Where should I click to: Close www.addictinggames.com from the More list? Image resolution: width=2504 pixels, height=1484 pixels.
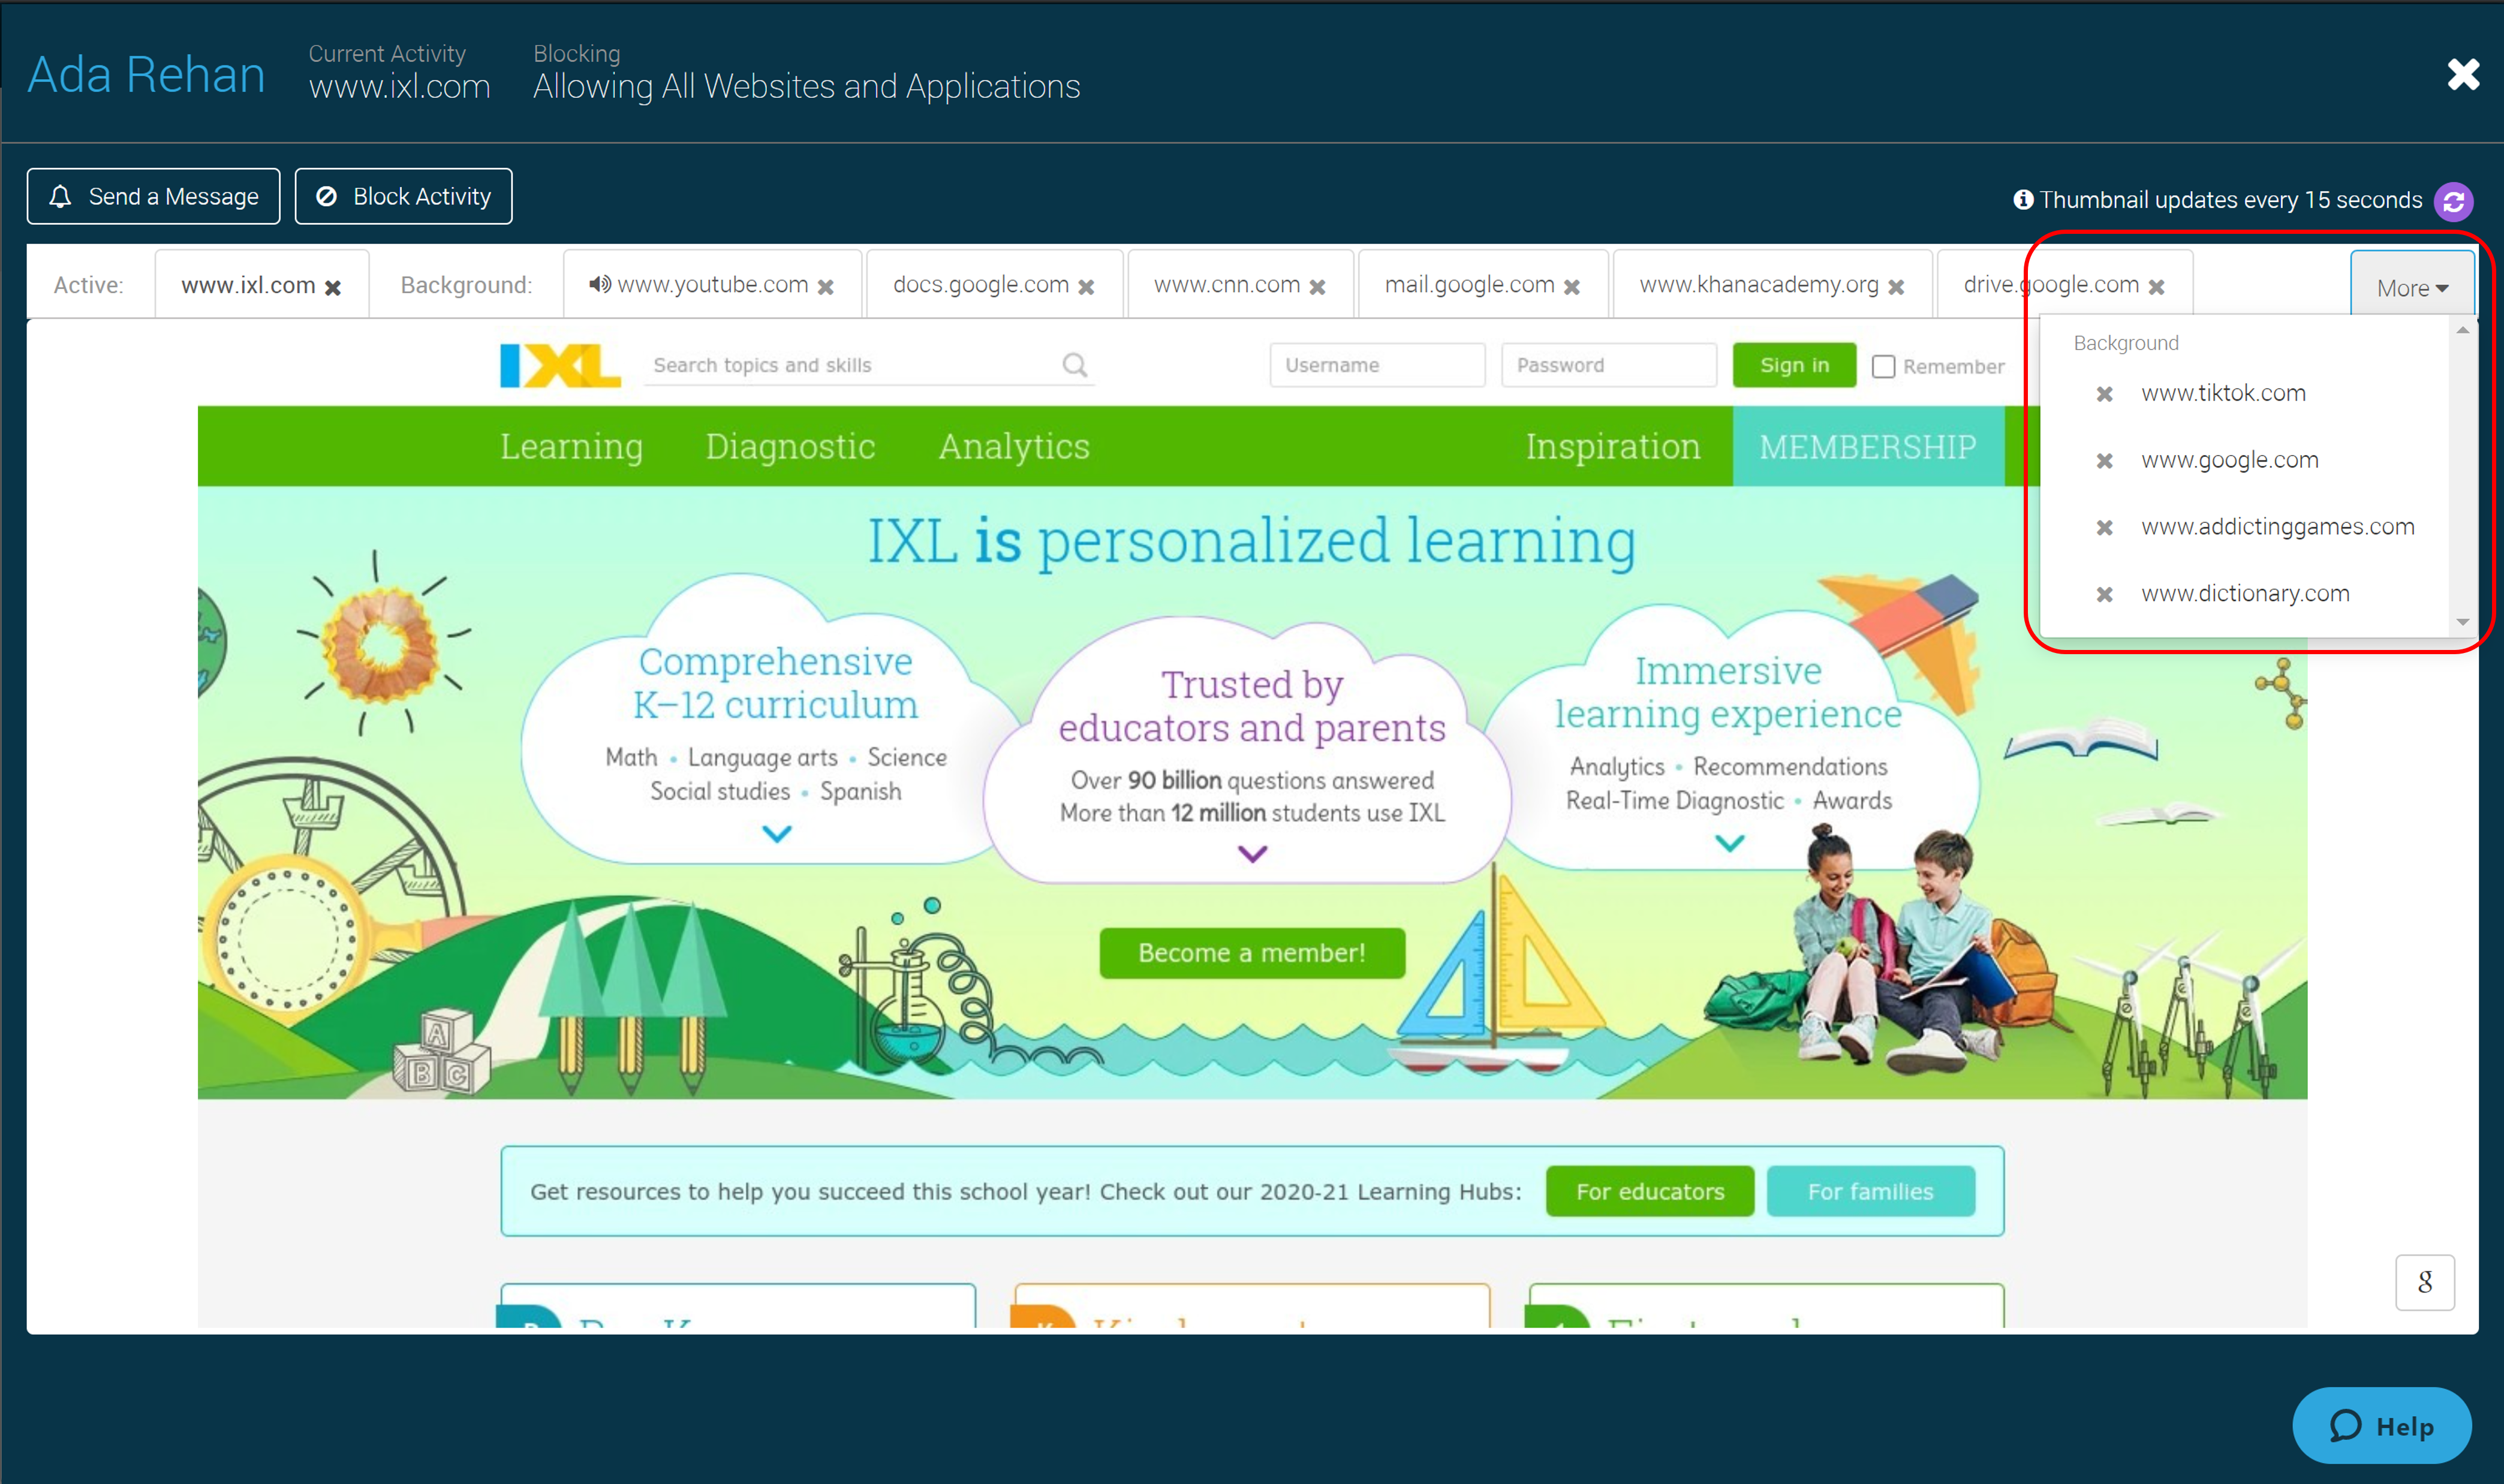pyautogui.click(x=2105, y=528)
